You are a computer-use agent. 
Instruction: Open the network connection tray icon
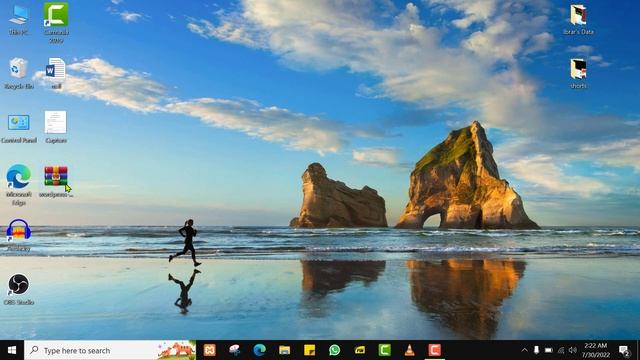(561, 350)
